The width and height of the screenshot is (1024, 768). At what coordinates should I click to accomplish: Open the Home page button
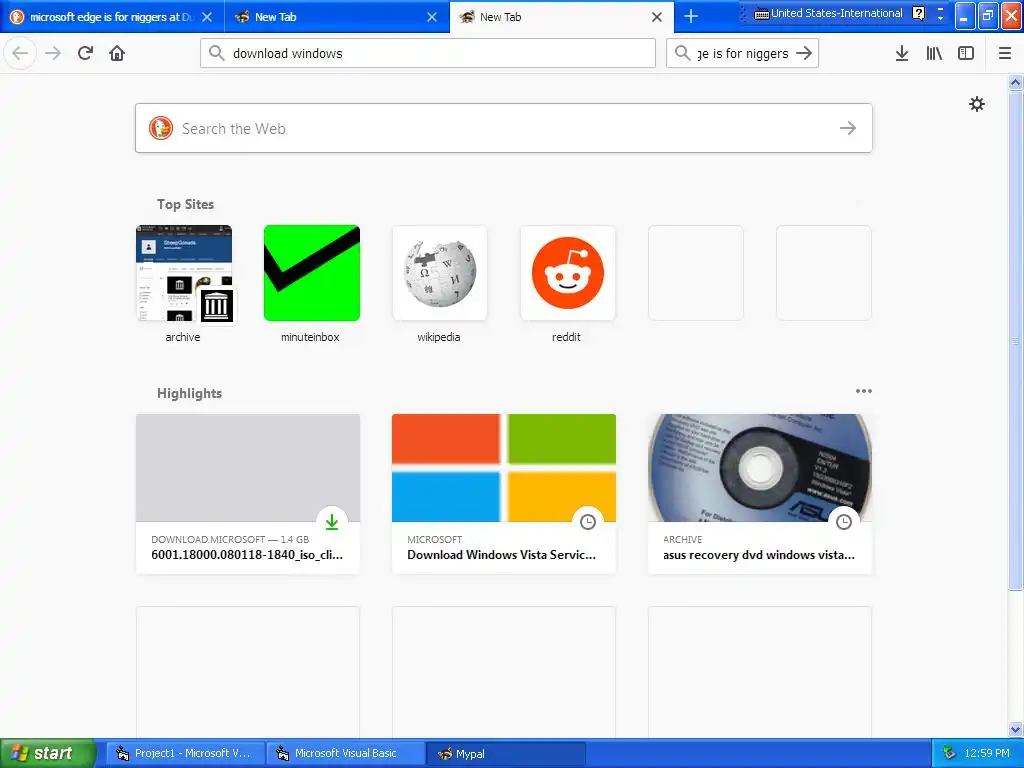tap(117, 53)
